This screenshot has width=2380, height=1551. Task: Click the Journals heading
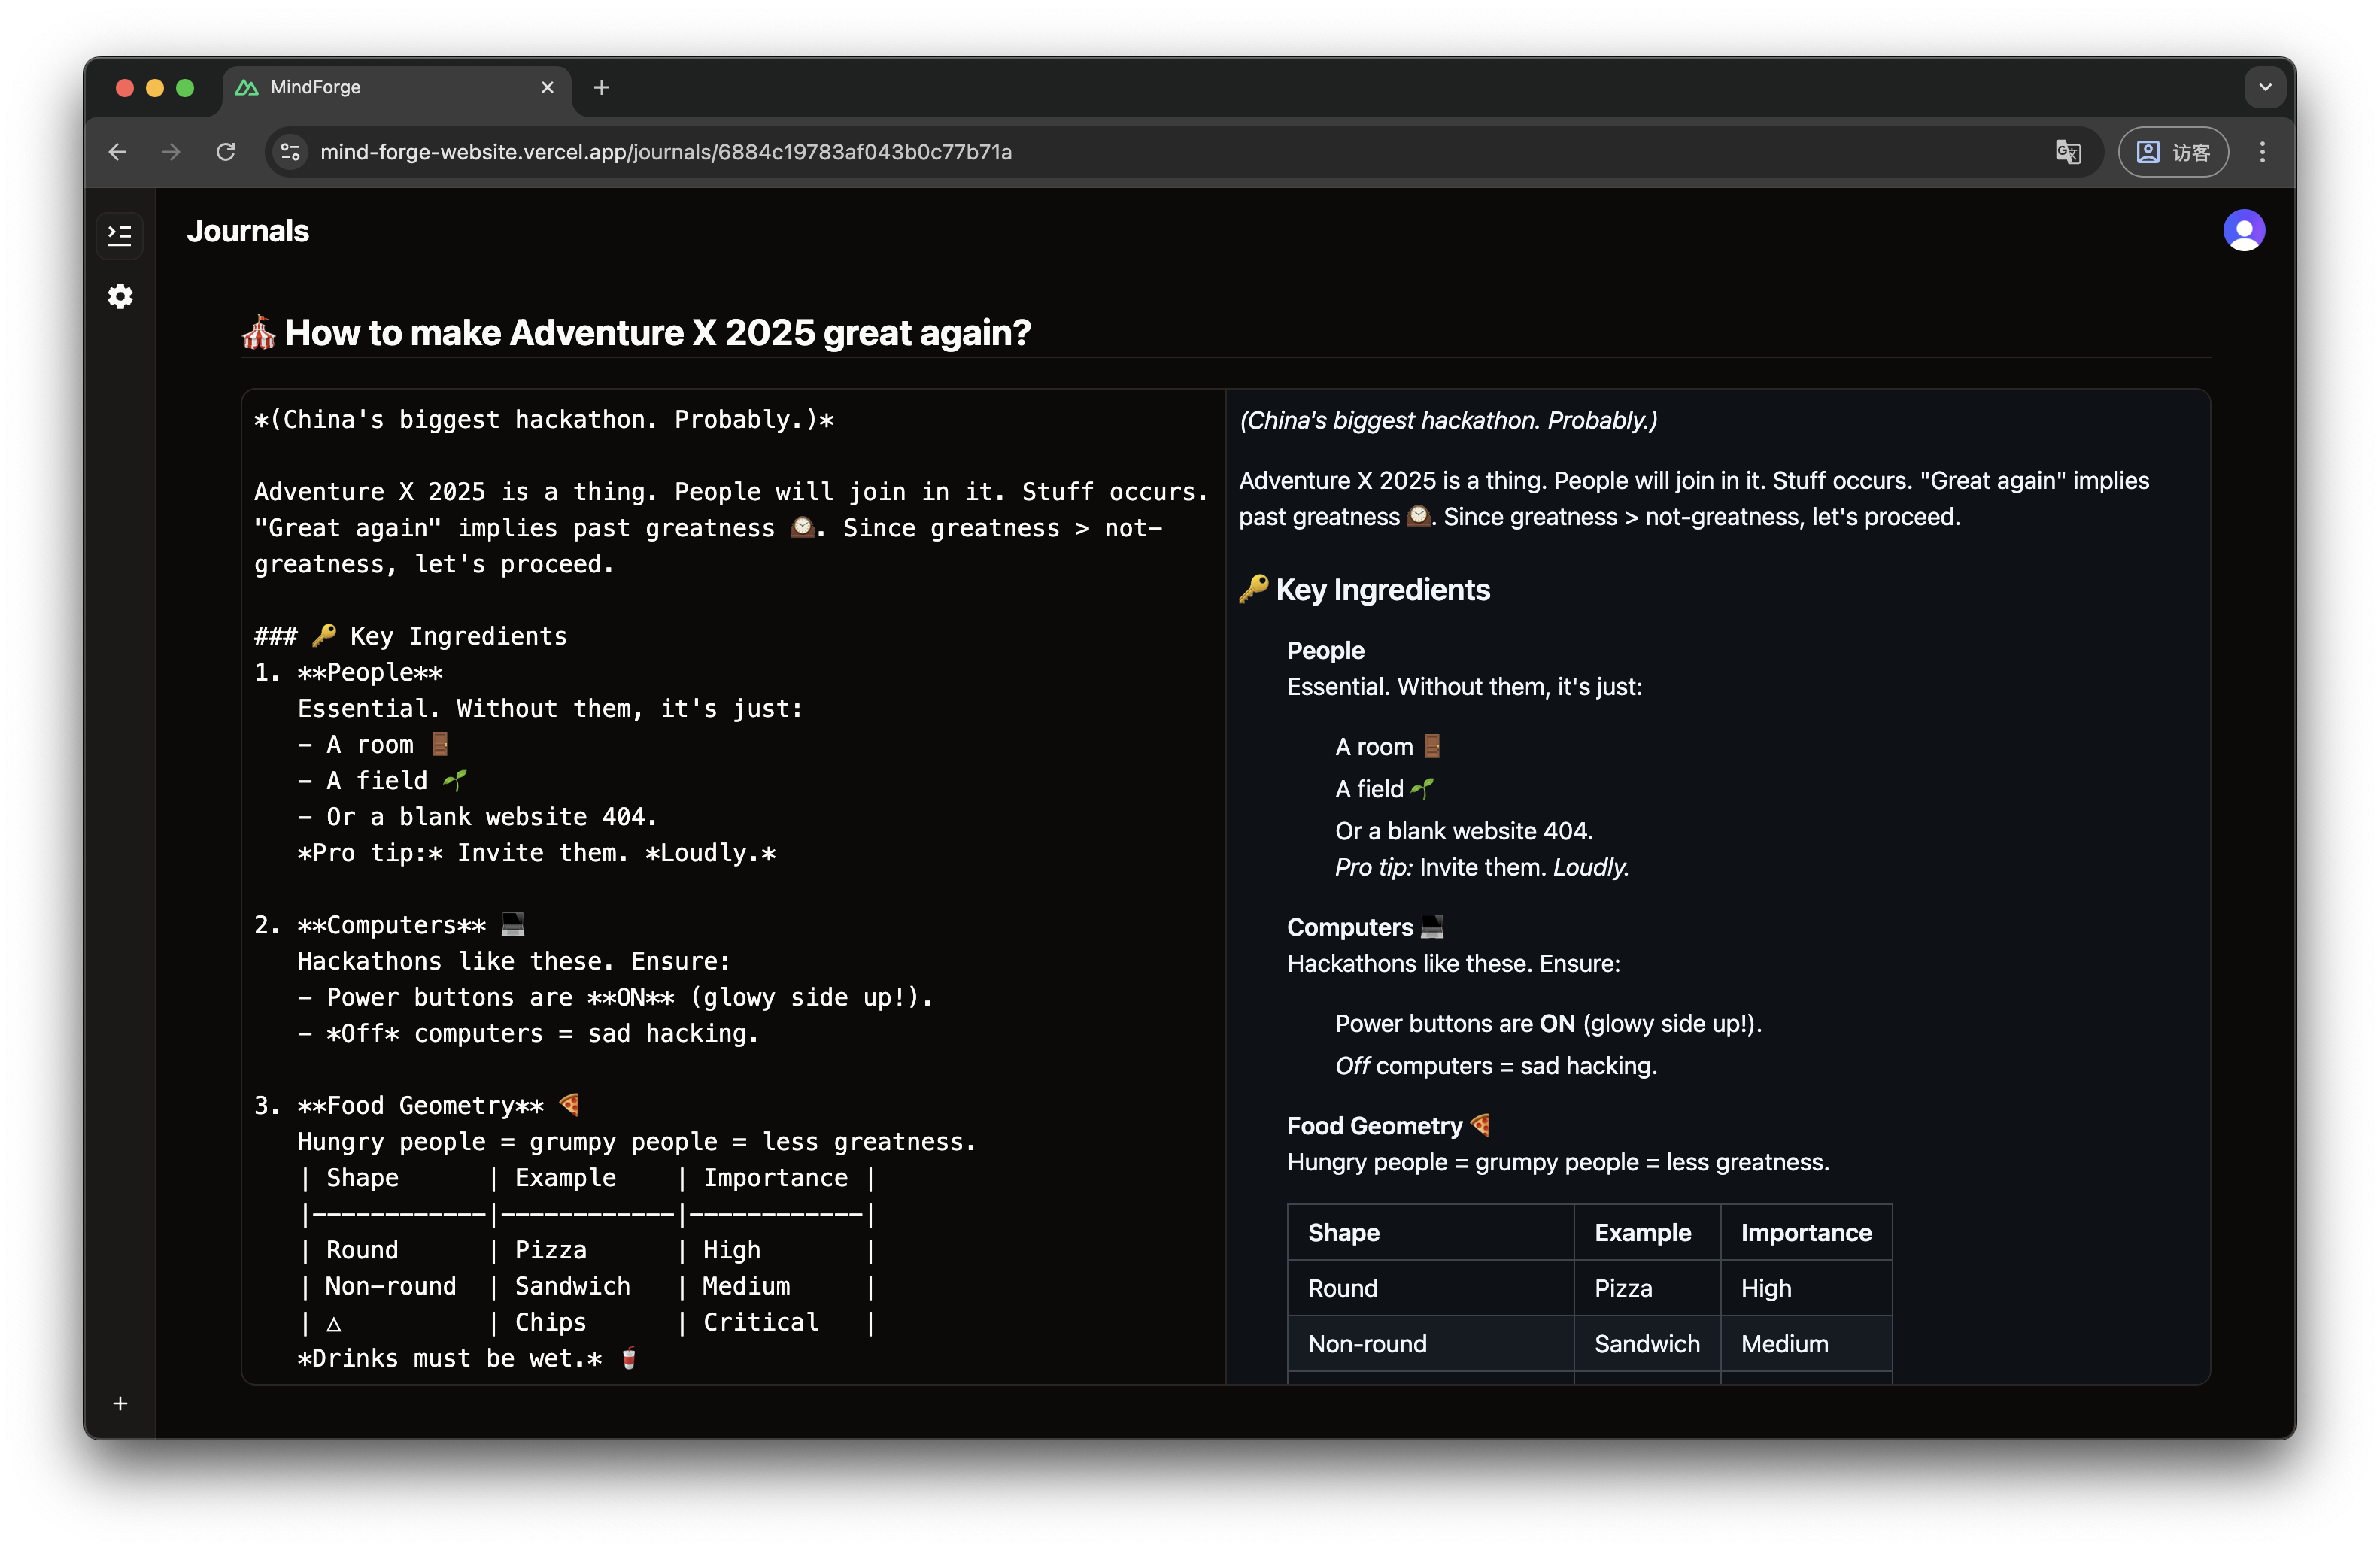click(x=248, y=231)
